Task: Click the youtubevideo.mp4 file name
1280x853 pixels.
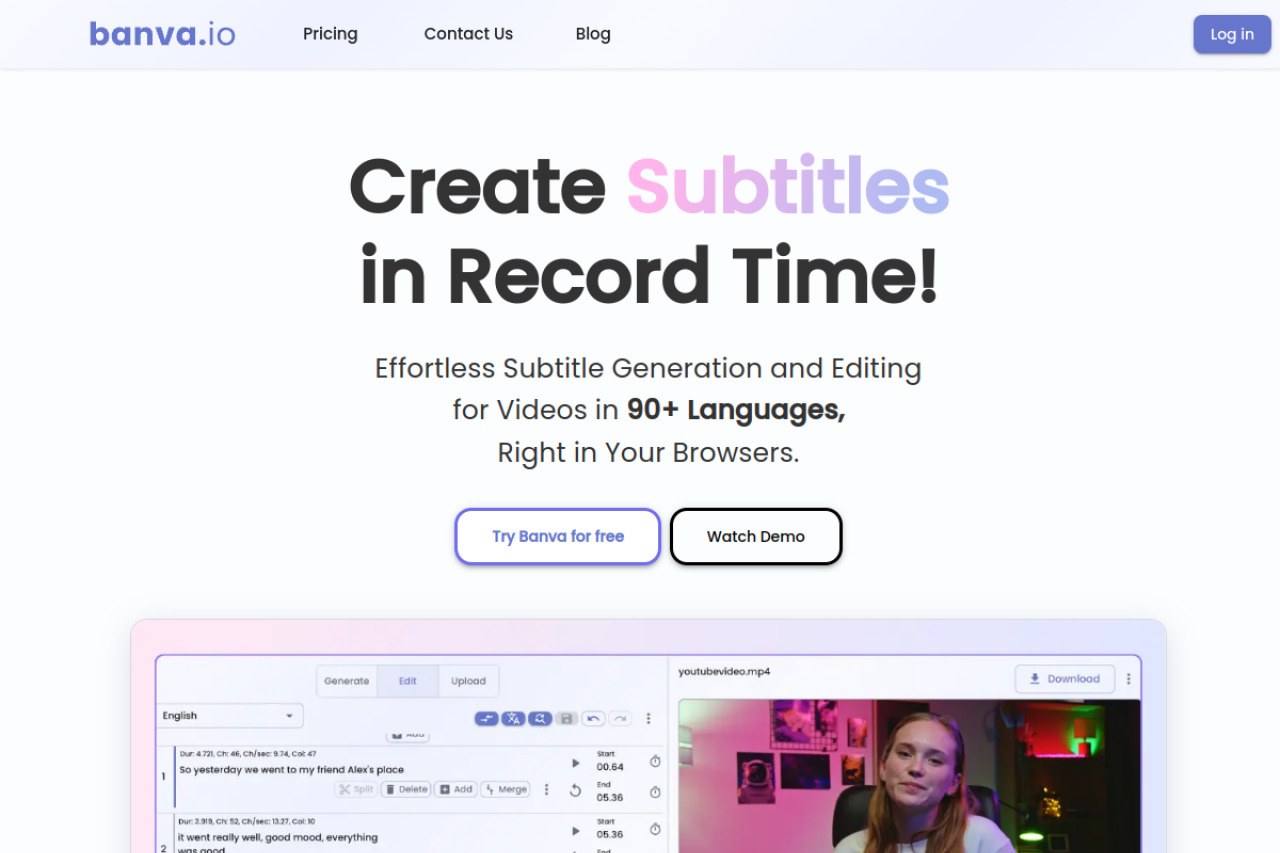Action: click(724, 671)
